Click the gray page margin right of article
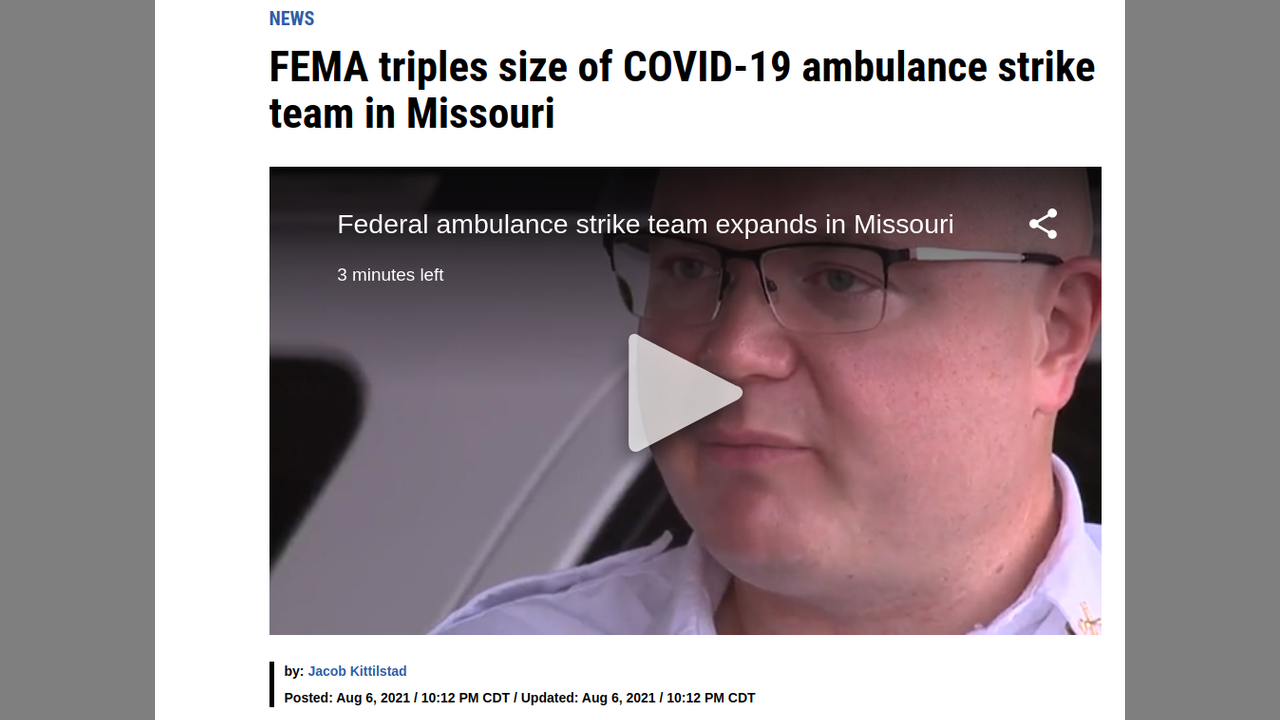1280x720 pixels. click(x=1202, y=360)
